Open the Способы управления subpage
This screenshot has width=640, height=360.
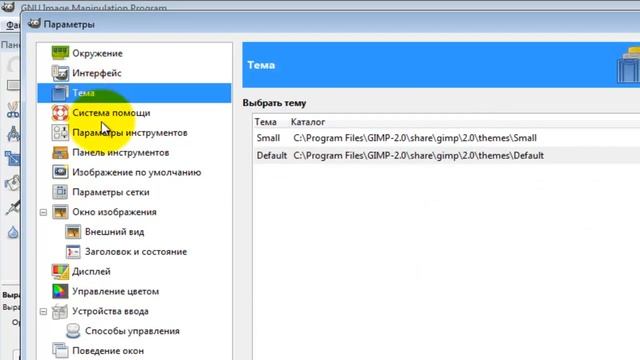pyautogui.click(x=132, y=331)
